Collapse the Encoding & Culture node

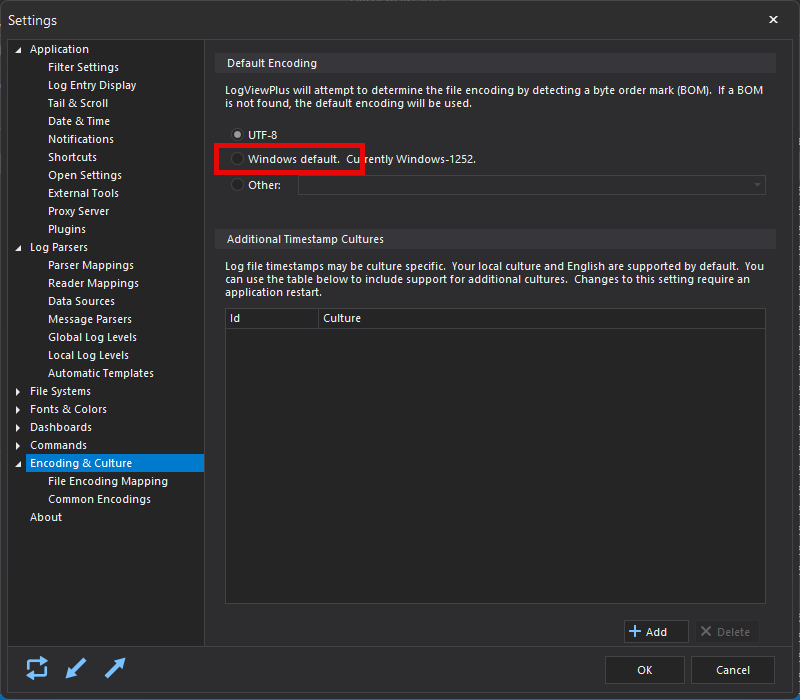click(18, 464)
